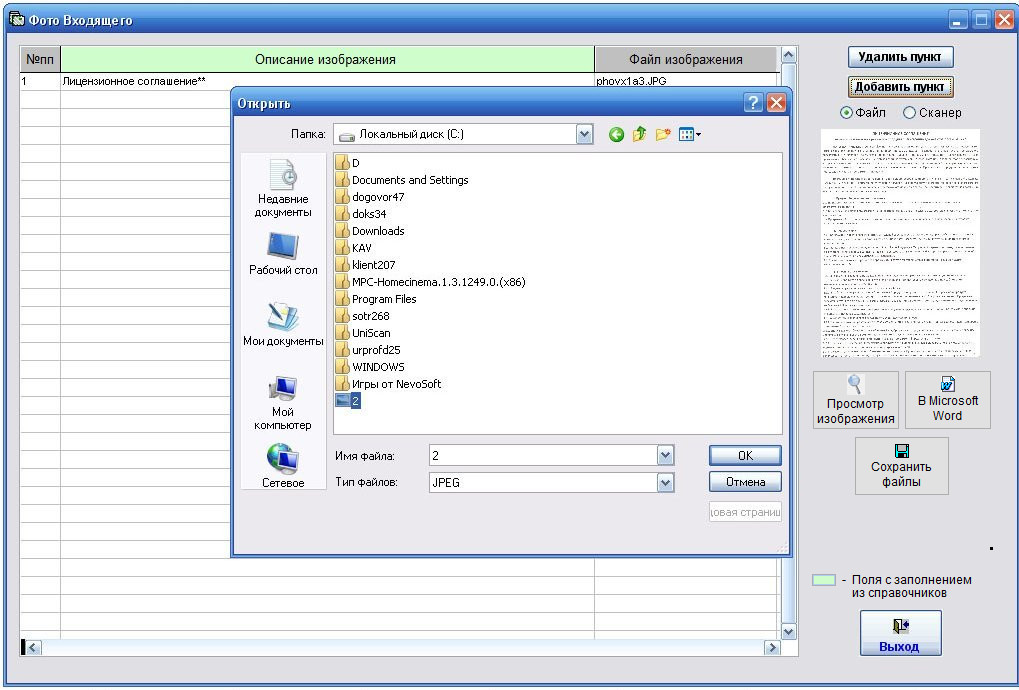Open the Views menu icon
The height and width of the screenshot is (690, 1019).
point(689,135)
